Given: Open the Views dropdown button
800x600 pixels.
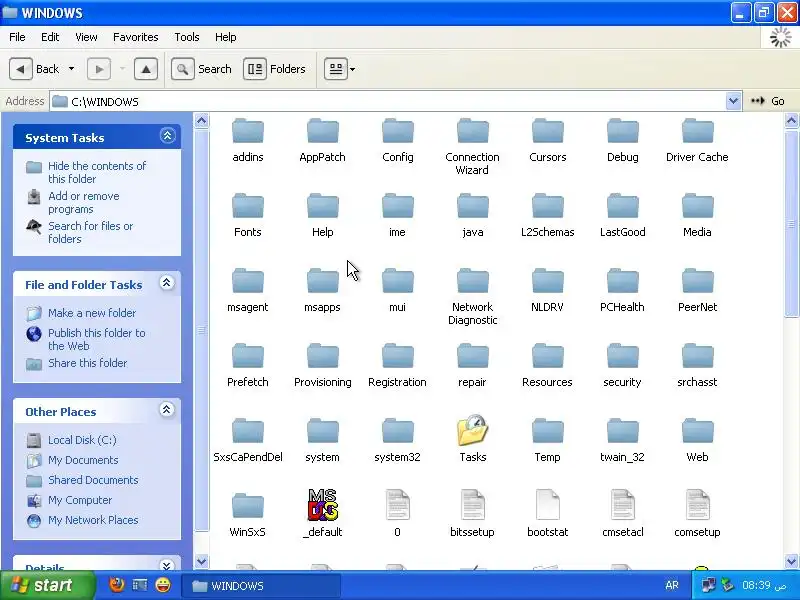Looking at the screenshot, I should (x=340, y=69).
